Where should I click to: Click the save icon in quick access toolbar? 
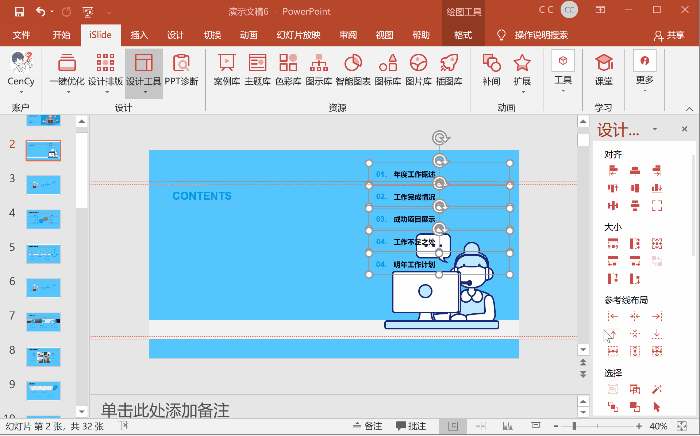pos(15,11)
